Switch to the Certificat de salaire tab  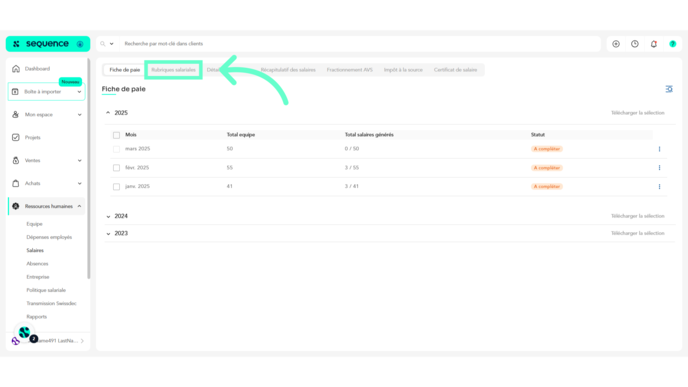click(455, 70)
